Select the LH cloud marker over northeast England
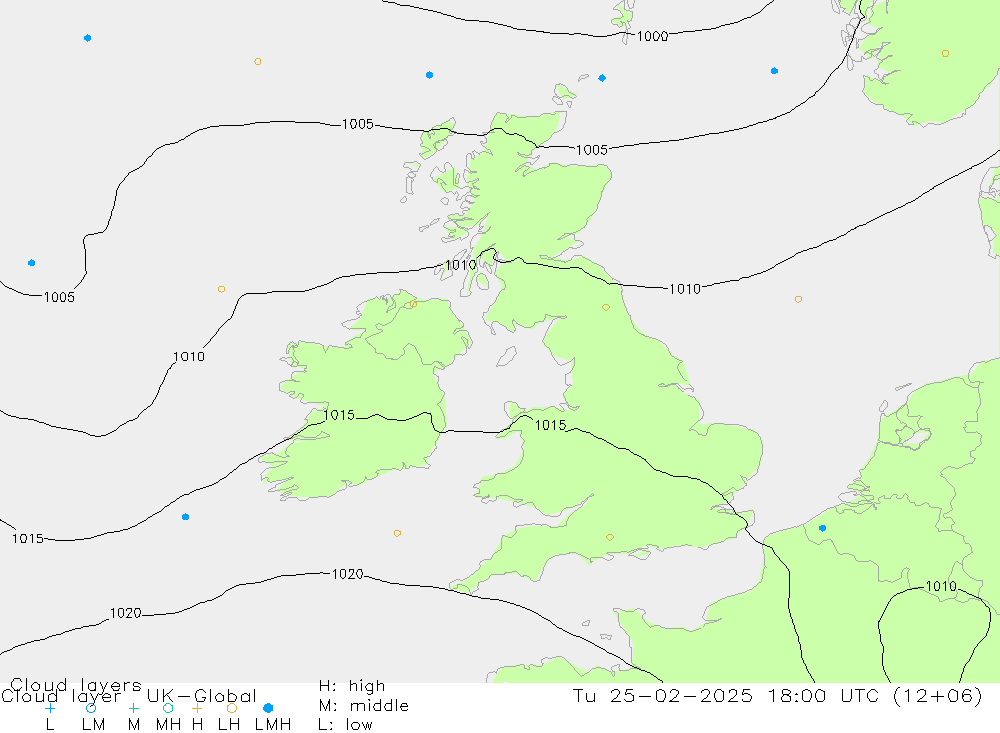The height and width of the screenshot is (733, 1000). (606, 307)
